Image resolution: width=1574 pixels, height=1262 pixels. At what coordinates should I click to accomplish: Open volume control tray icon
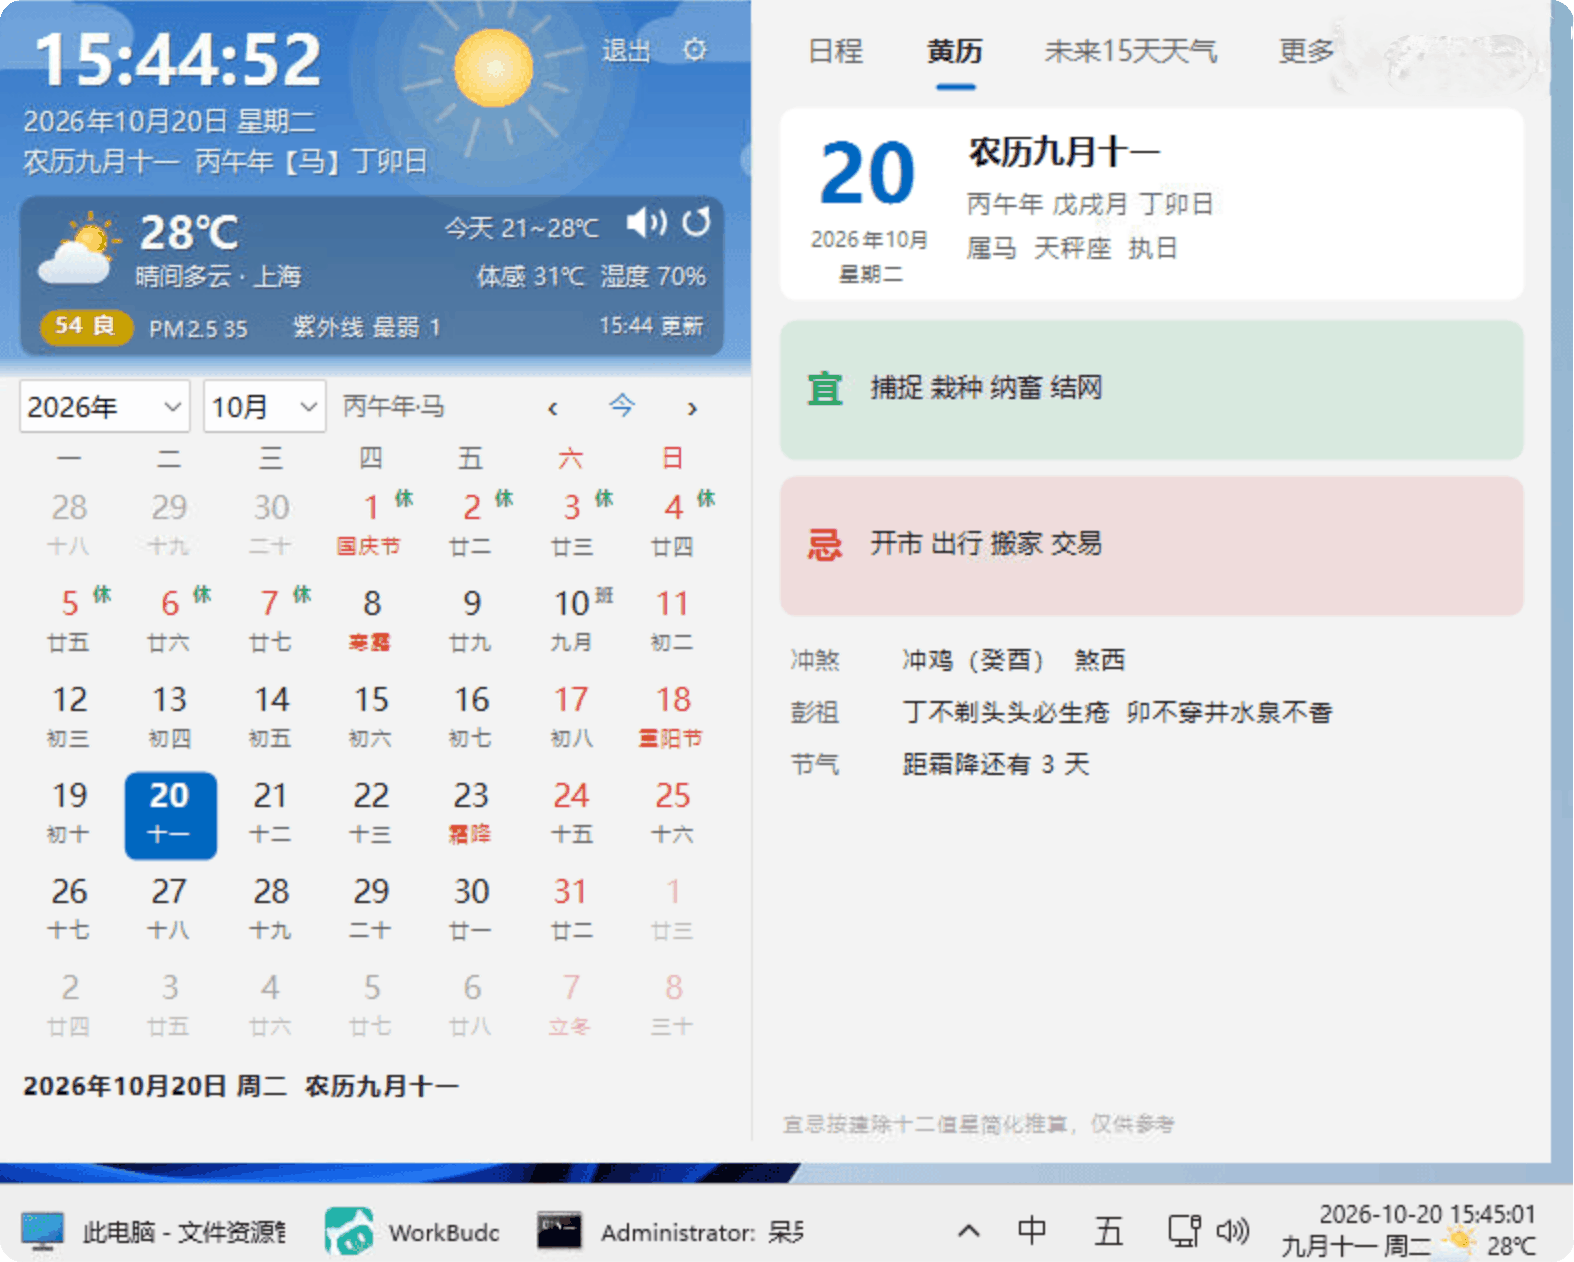pos(1232,1231)
